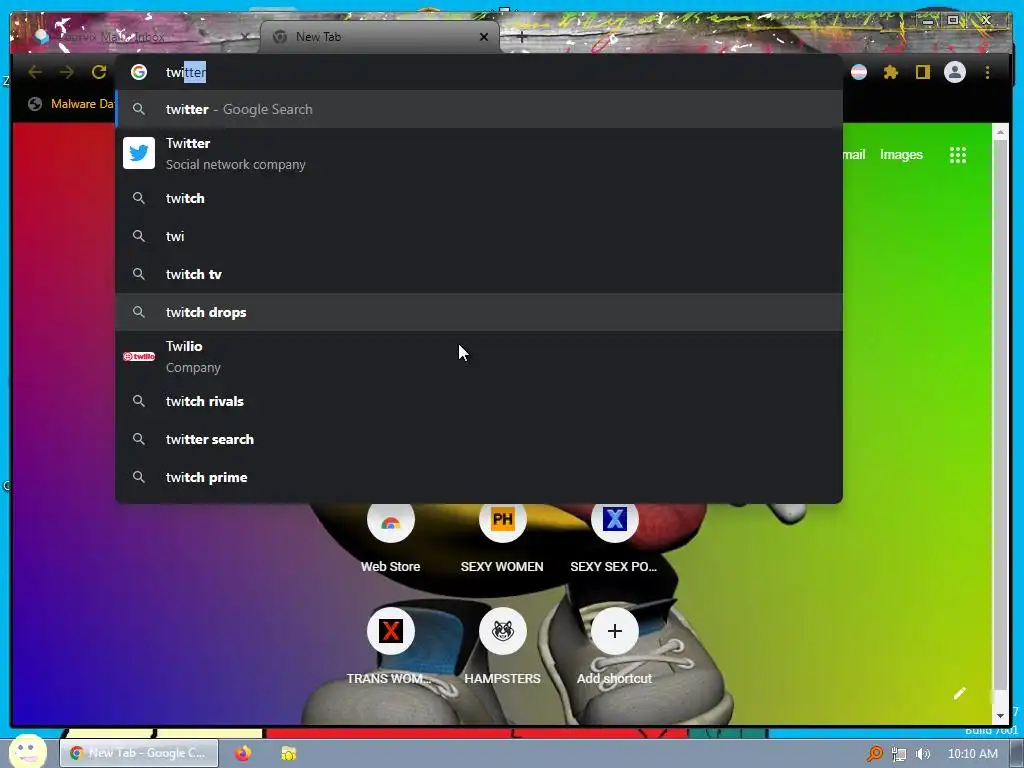Click the Google logo in address bar

(x=138, y=72)
